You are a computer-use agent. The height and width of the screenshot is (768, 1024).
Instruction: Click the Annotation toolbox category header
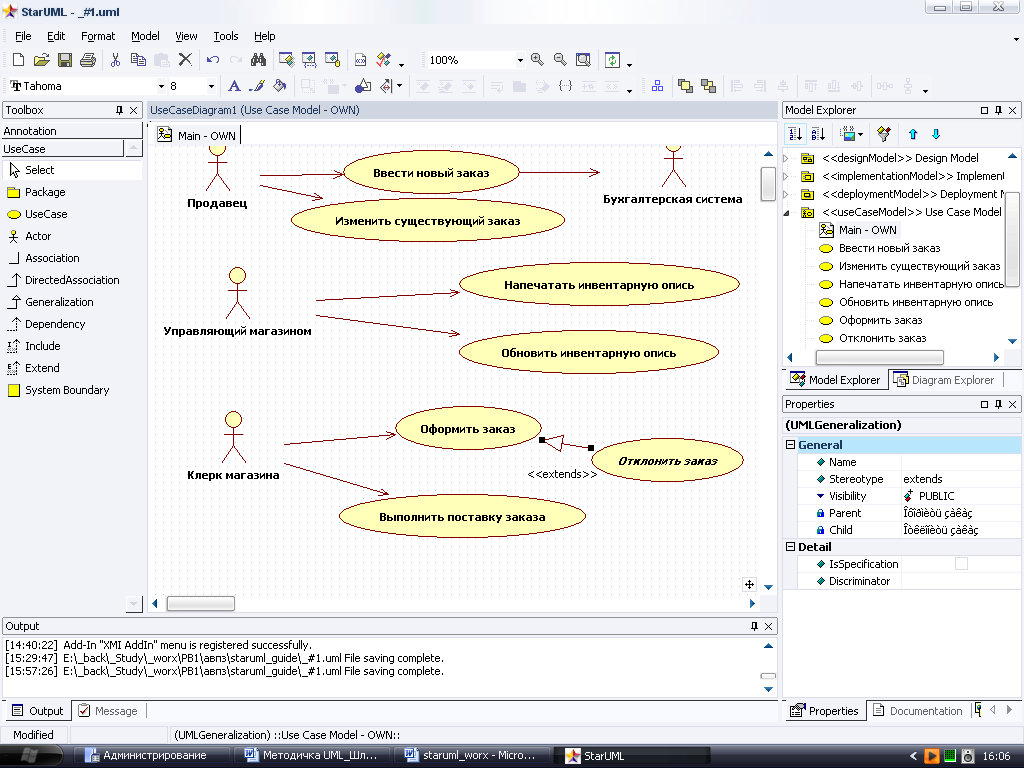[71, 131]
